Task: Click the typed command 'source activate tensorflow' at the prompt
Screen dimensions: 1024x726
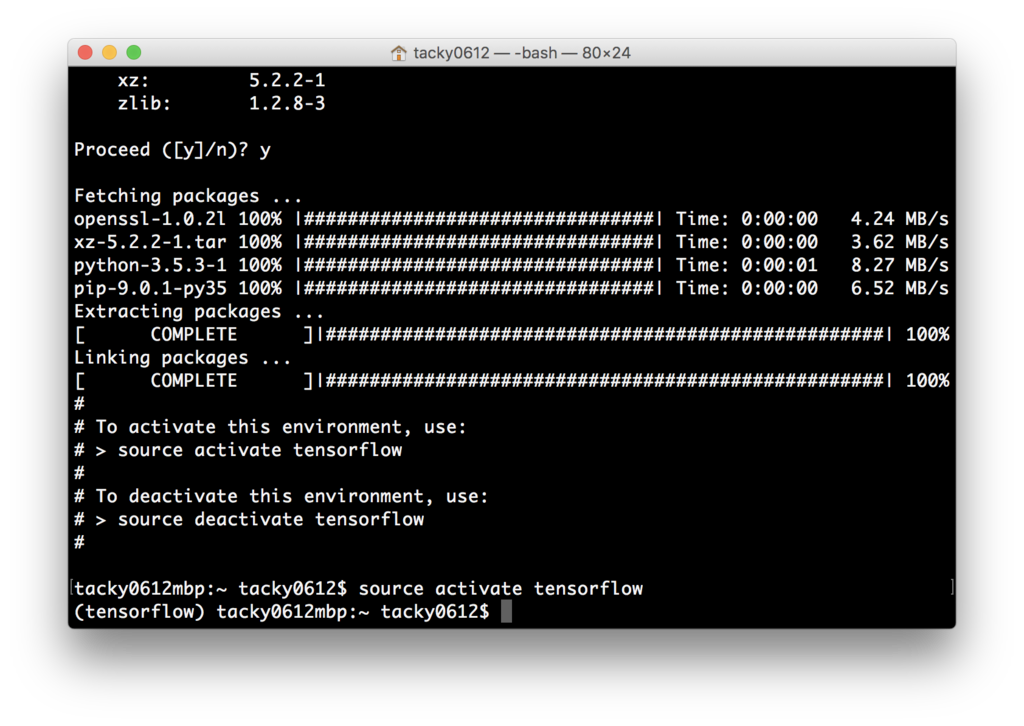Action: click(501, 589)
